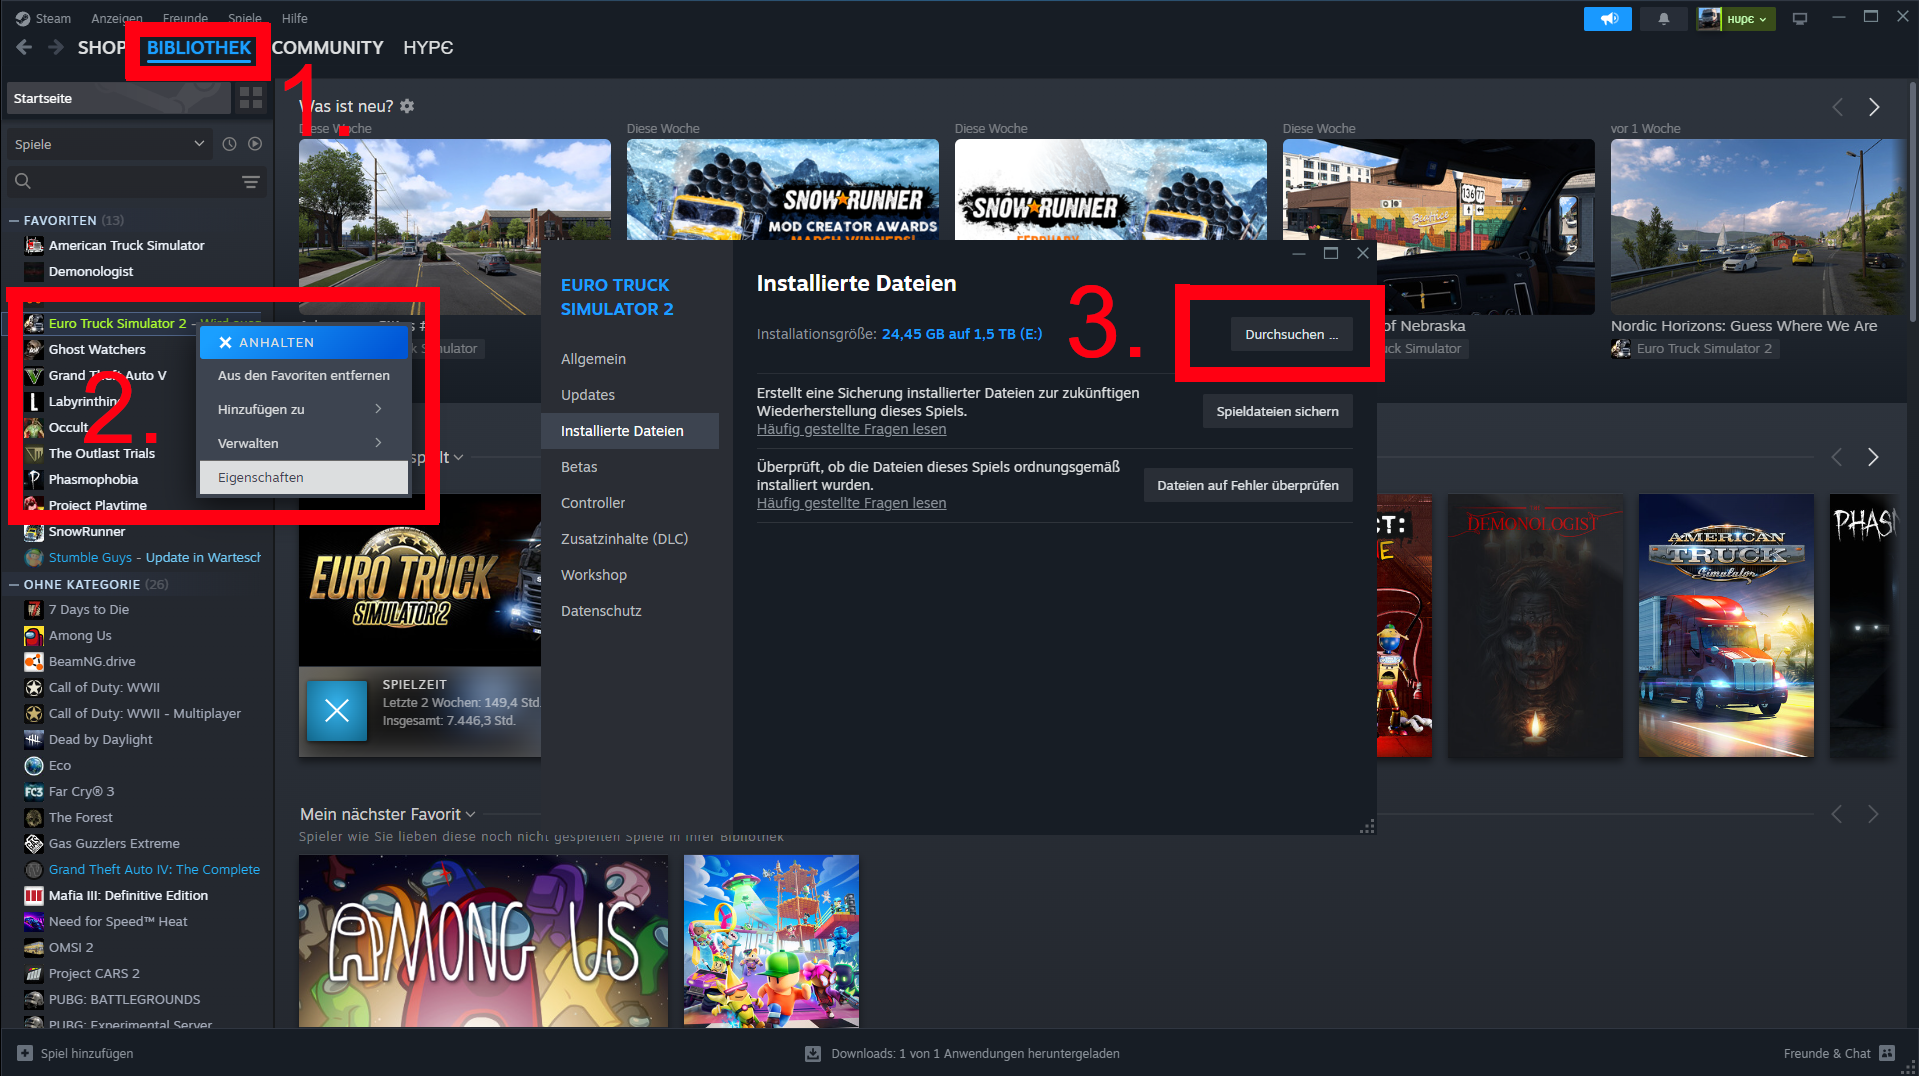1919x1076 pixels.
Task: Click Spieldateien sichern button
Action: [1277, 411]
